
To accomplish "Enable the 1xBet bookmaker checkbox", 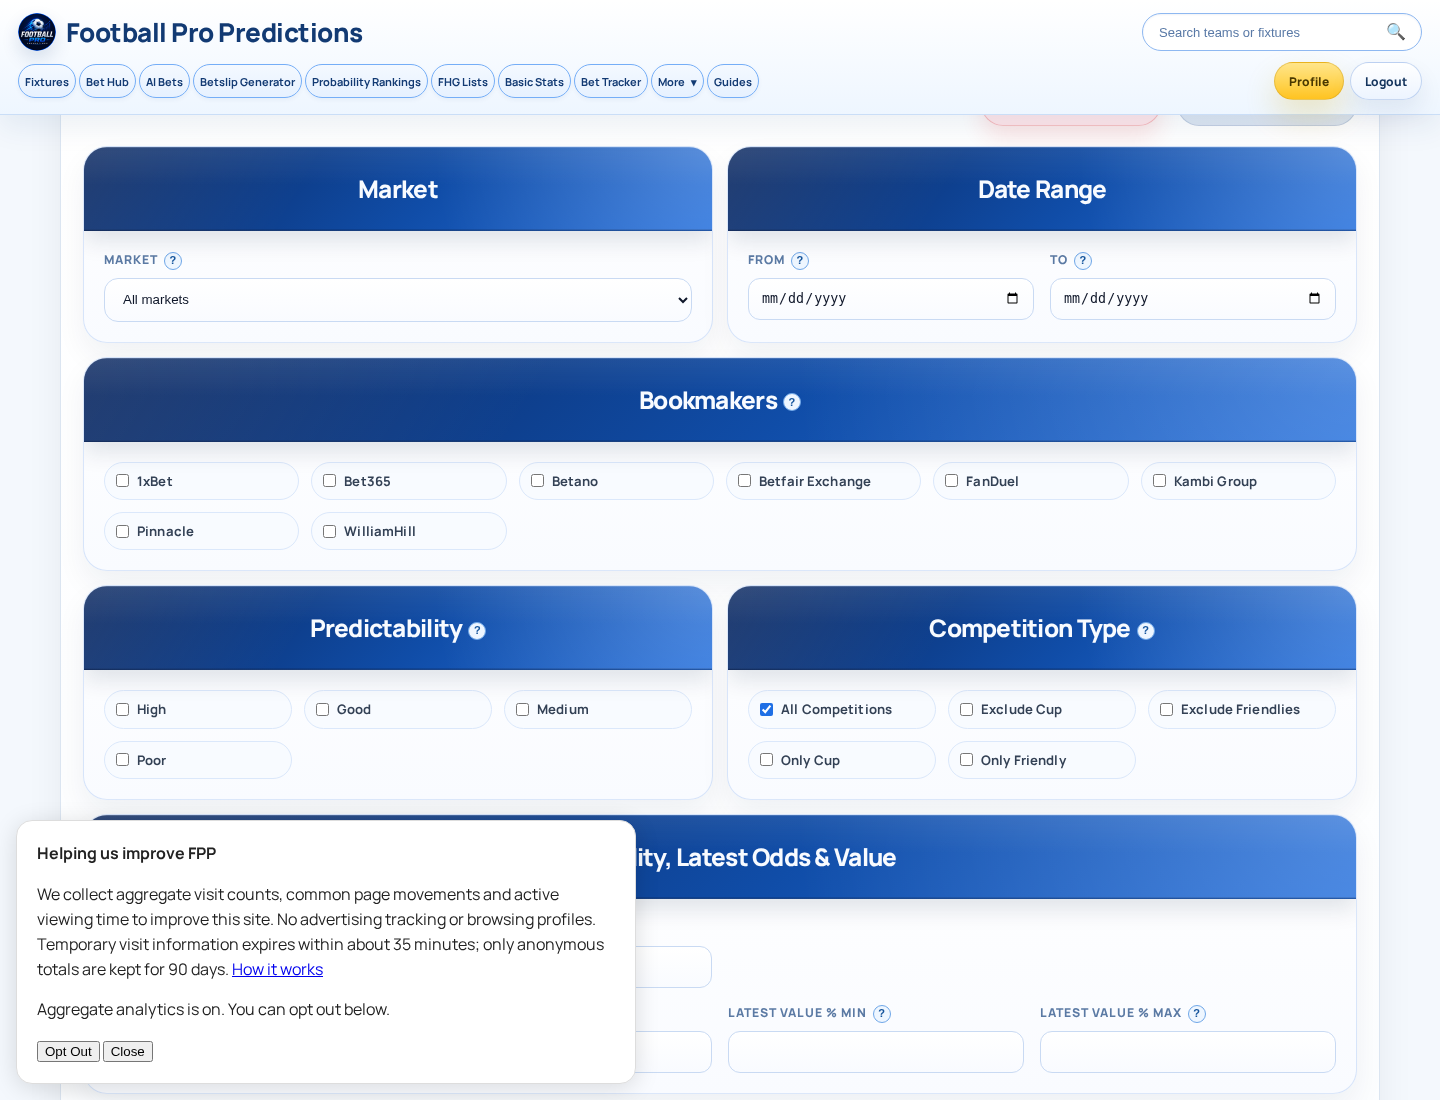I will tap(123, 481).
